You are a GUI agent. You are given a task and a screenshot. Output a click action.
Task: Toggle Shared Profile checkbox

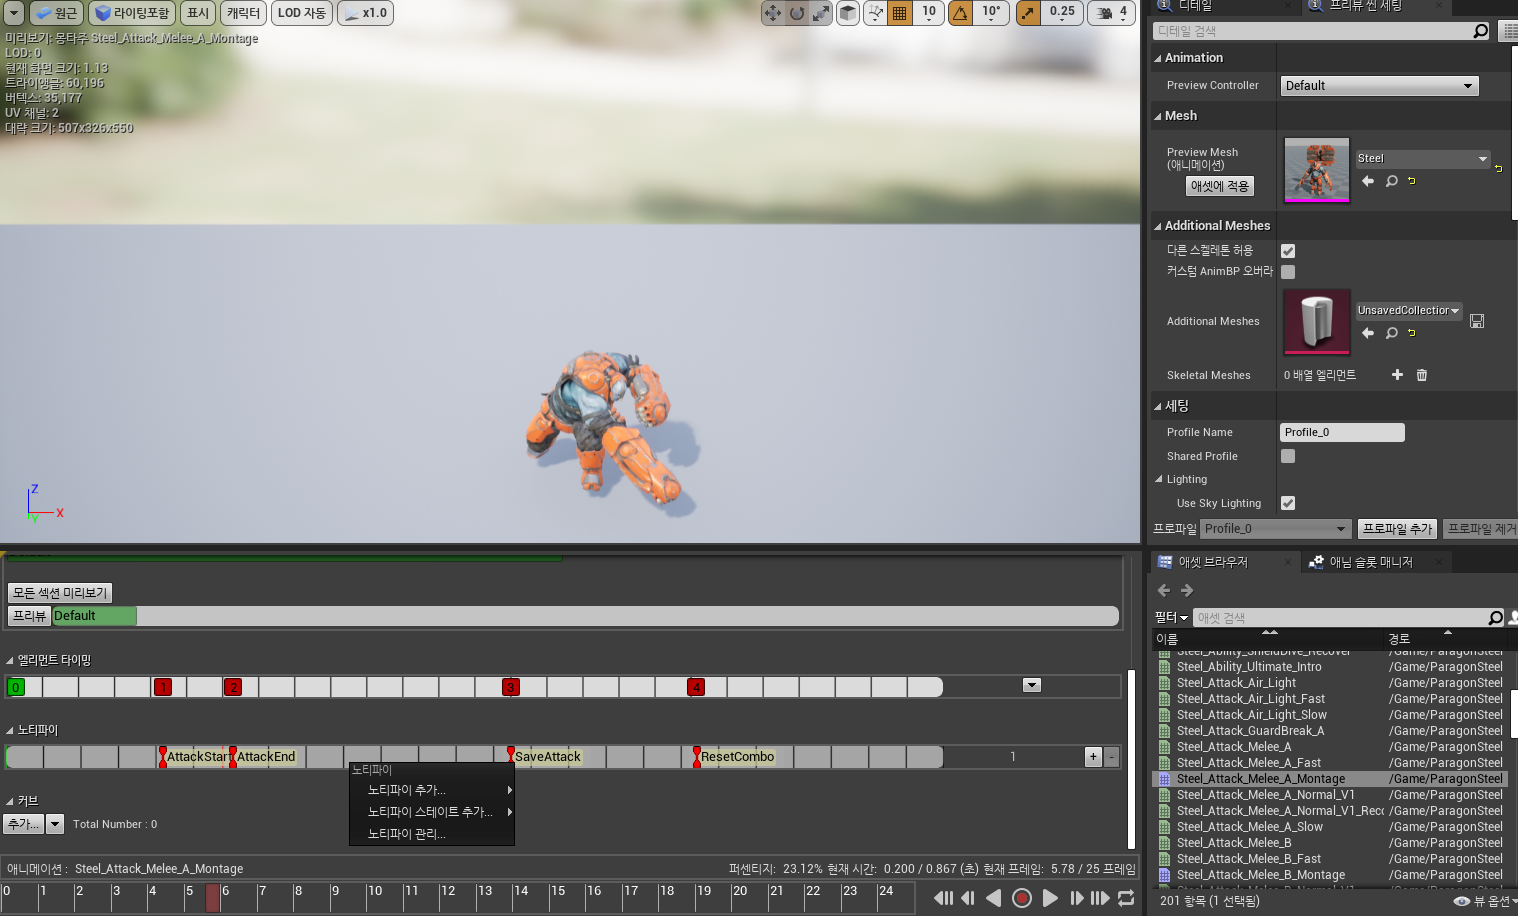[1288, 456]
